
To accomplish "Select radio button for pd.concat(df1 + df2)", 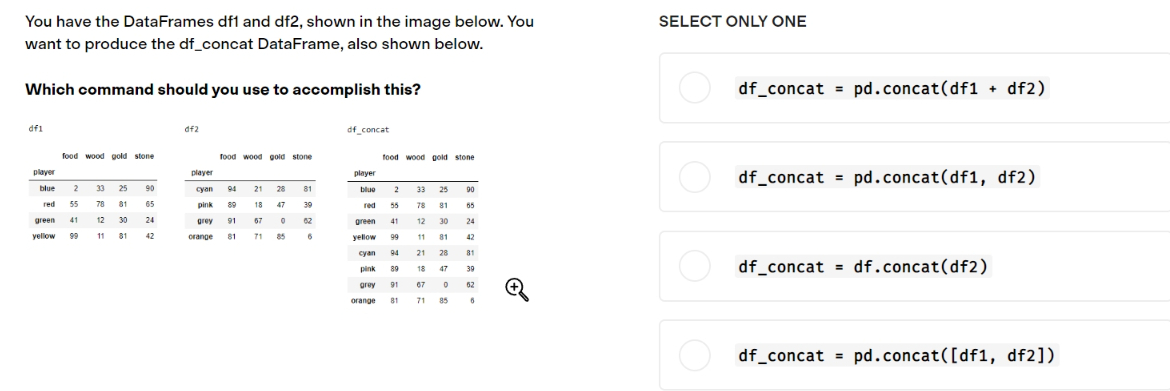I will (x=694, y=88).
